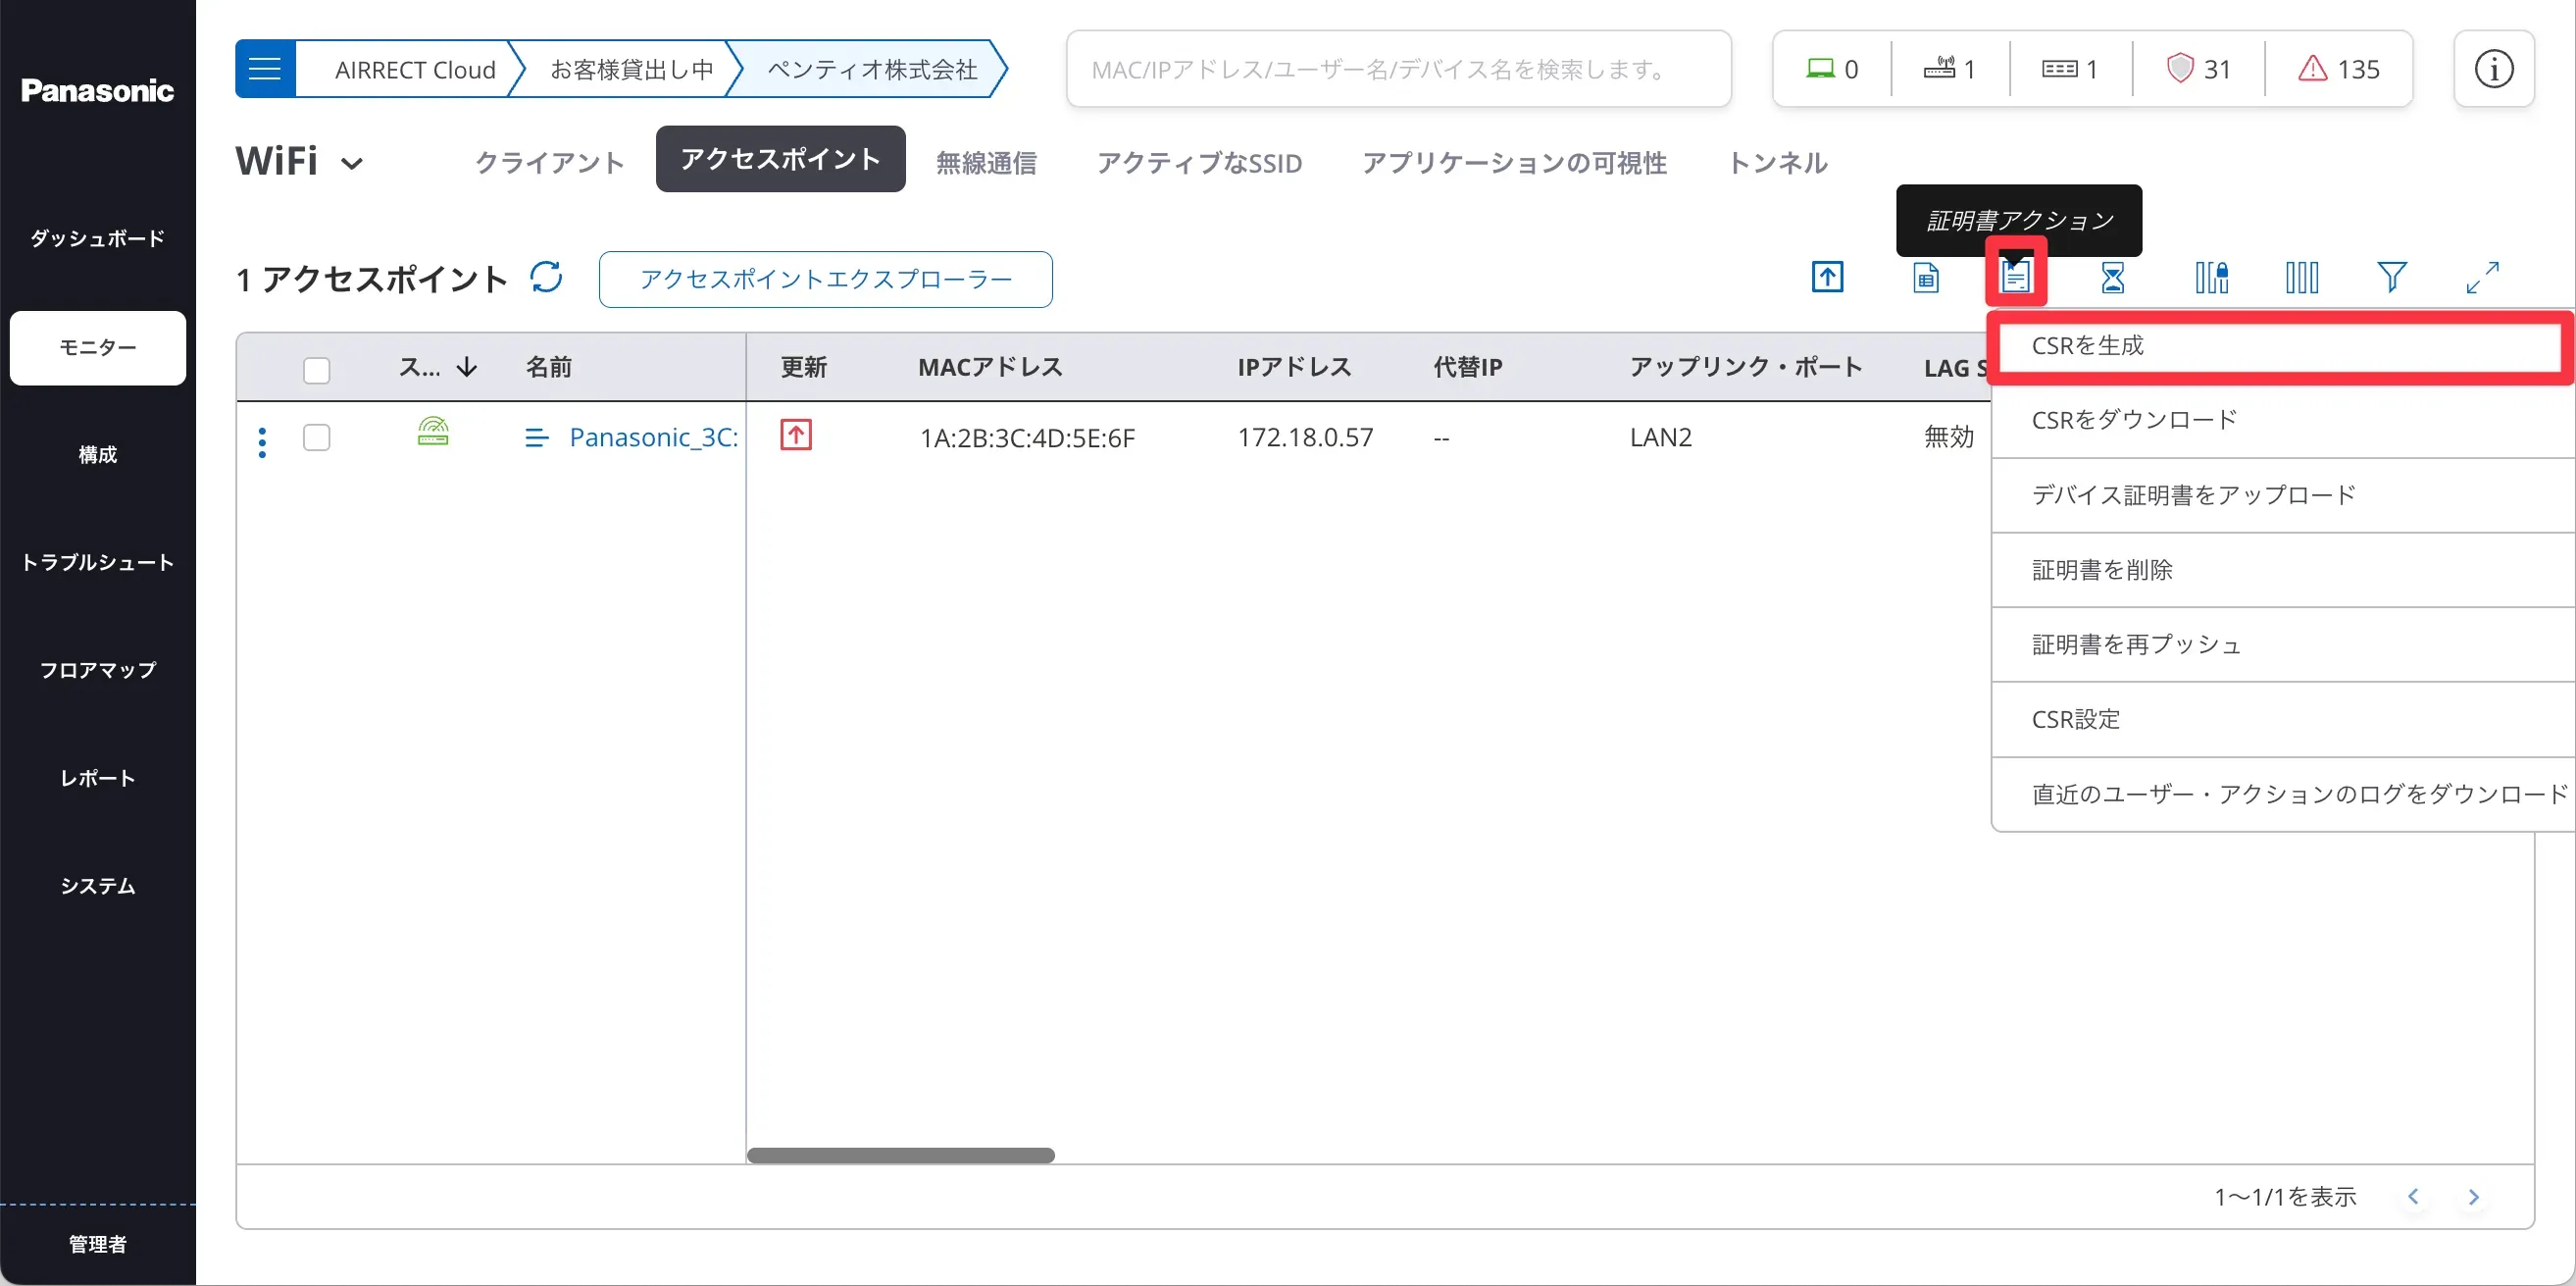The height and width of the screenshot is (1286, 2576).
Task: Sort by status column arrow
Action: pyautogui.click(x=466, y=368)
